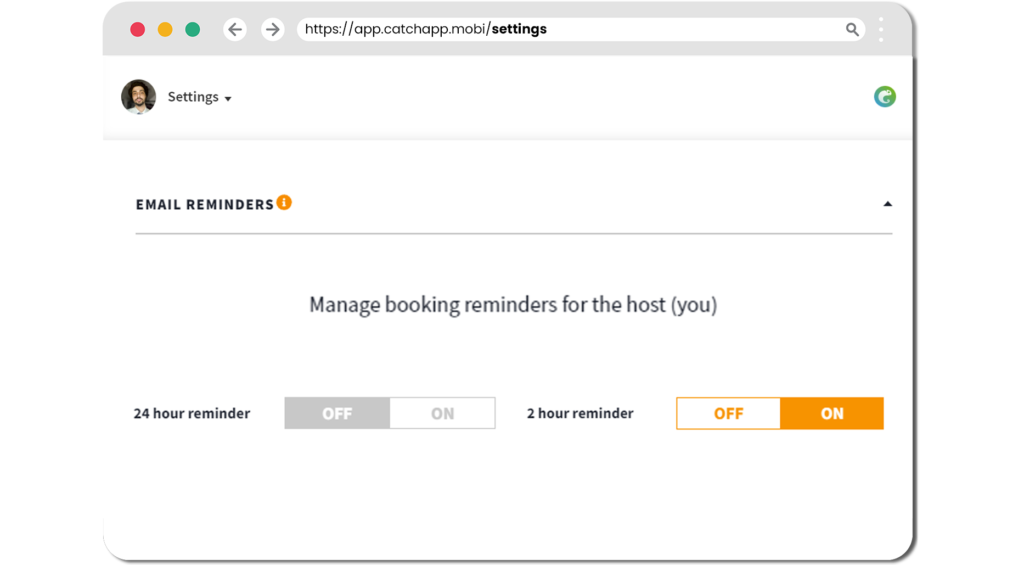
Task: Select ON for the 2 hour reminder
Action: click(832, 413)
